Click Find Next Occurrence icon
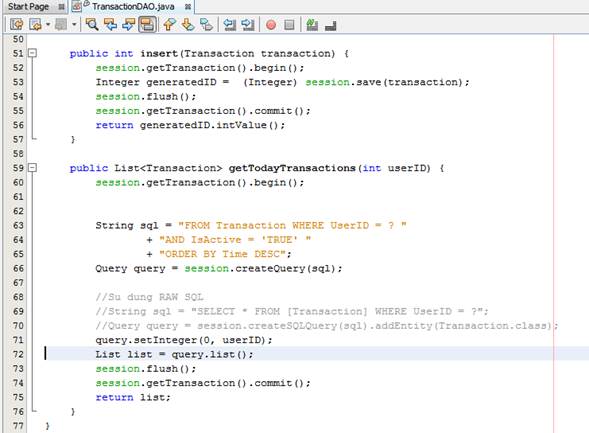Image resolution: width=589 pixels, height=433 pixels. coord(128,25)
